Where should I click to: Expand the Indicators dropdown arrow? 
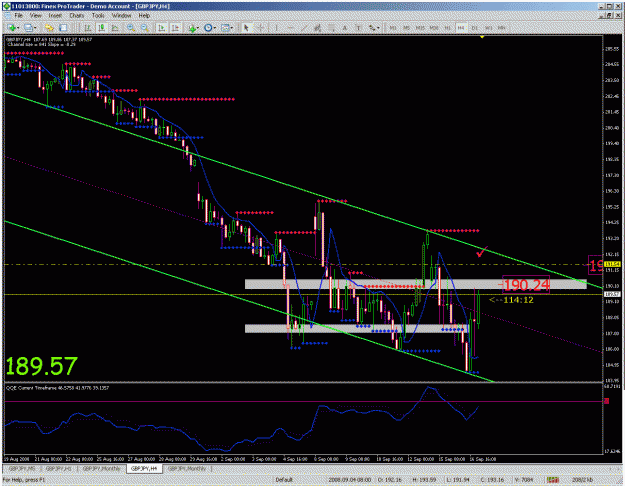[x=199, y=28]
